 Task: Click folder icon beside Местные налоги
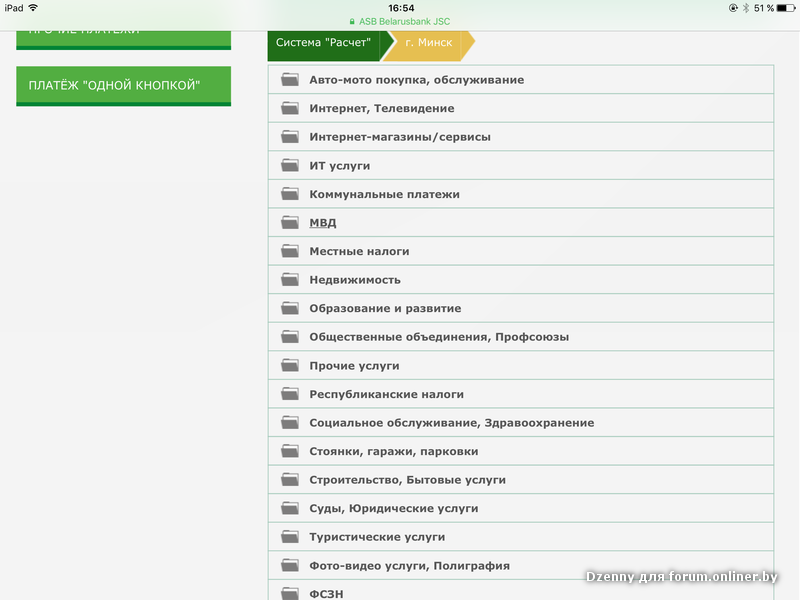coord(290,251)
